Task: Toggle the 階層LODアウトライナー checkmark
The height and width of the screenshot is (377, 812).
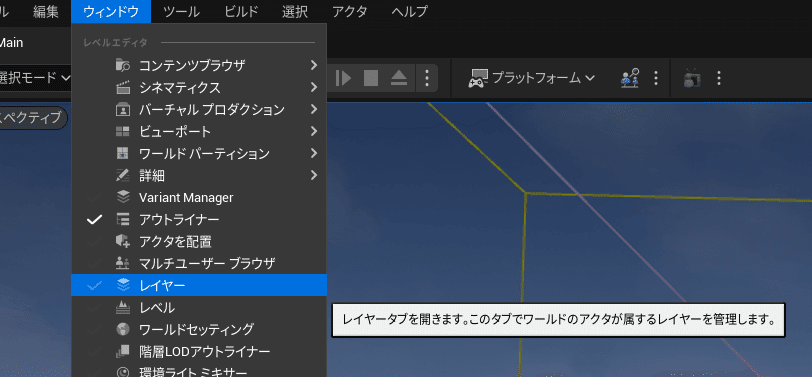Action: [94, 351]
